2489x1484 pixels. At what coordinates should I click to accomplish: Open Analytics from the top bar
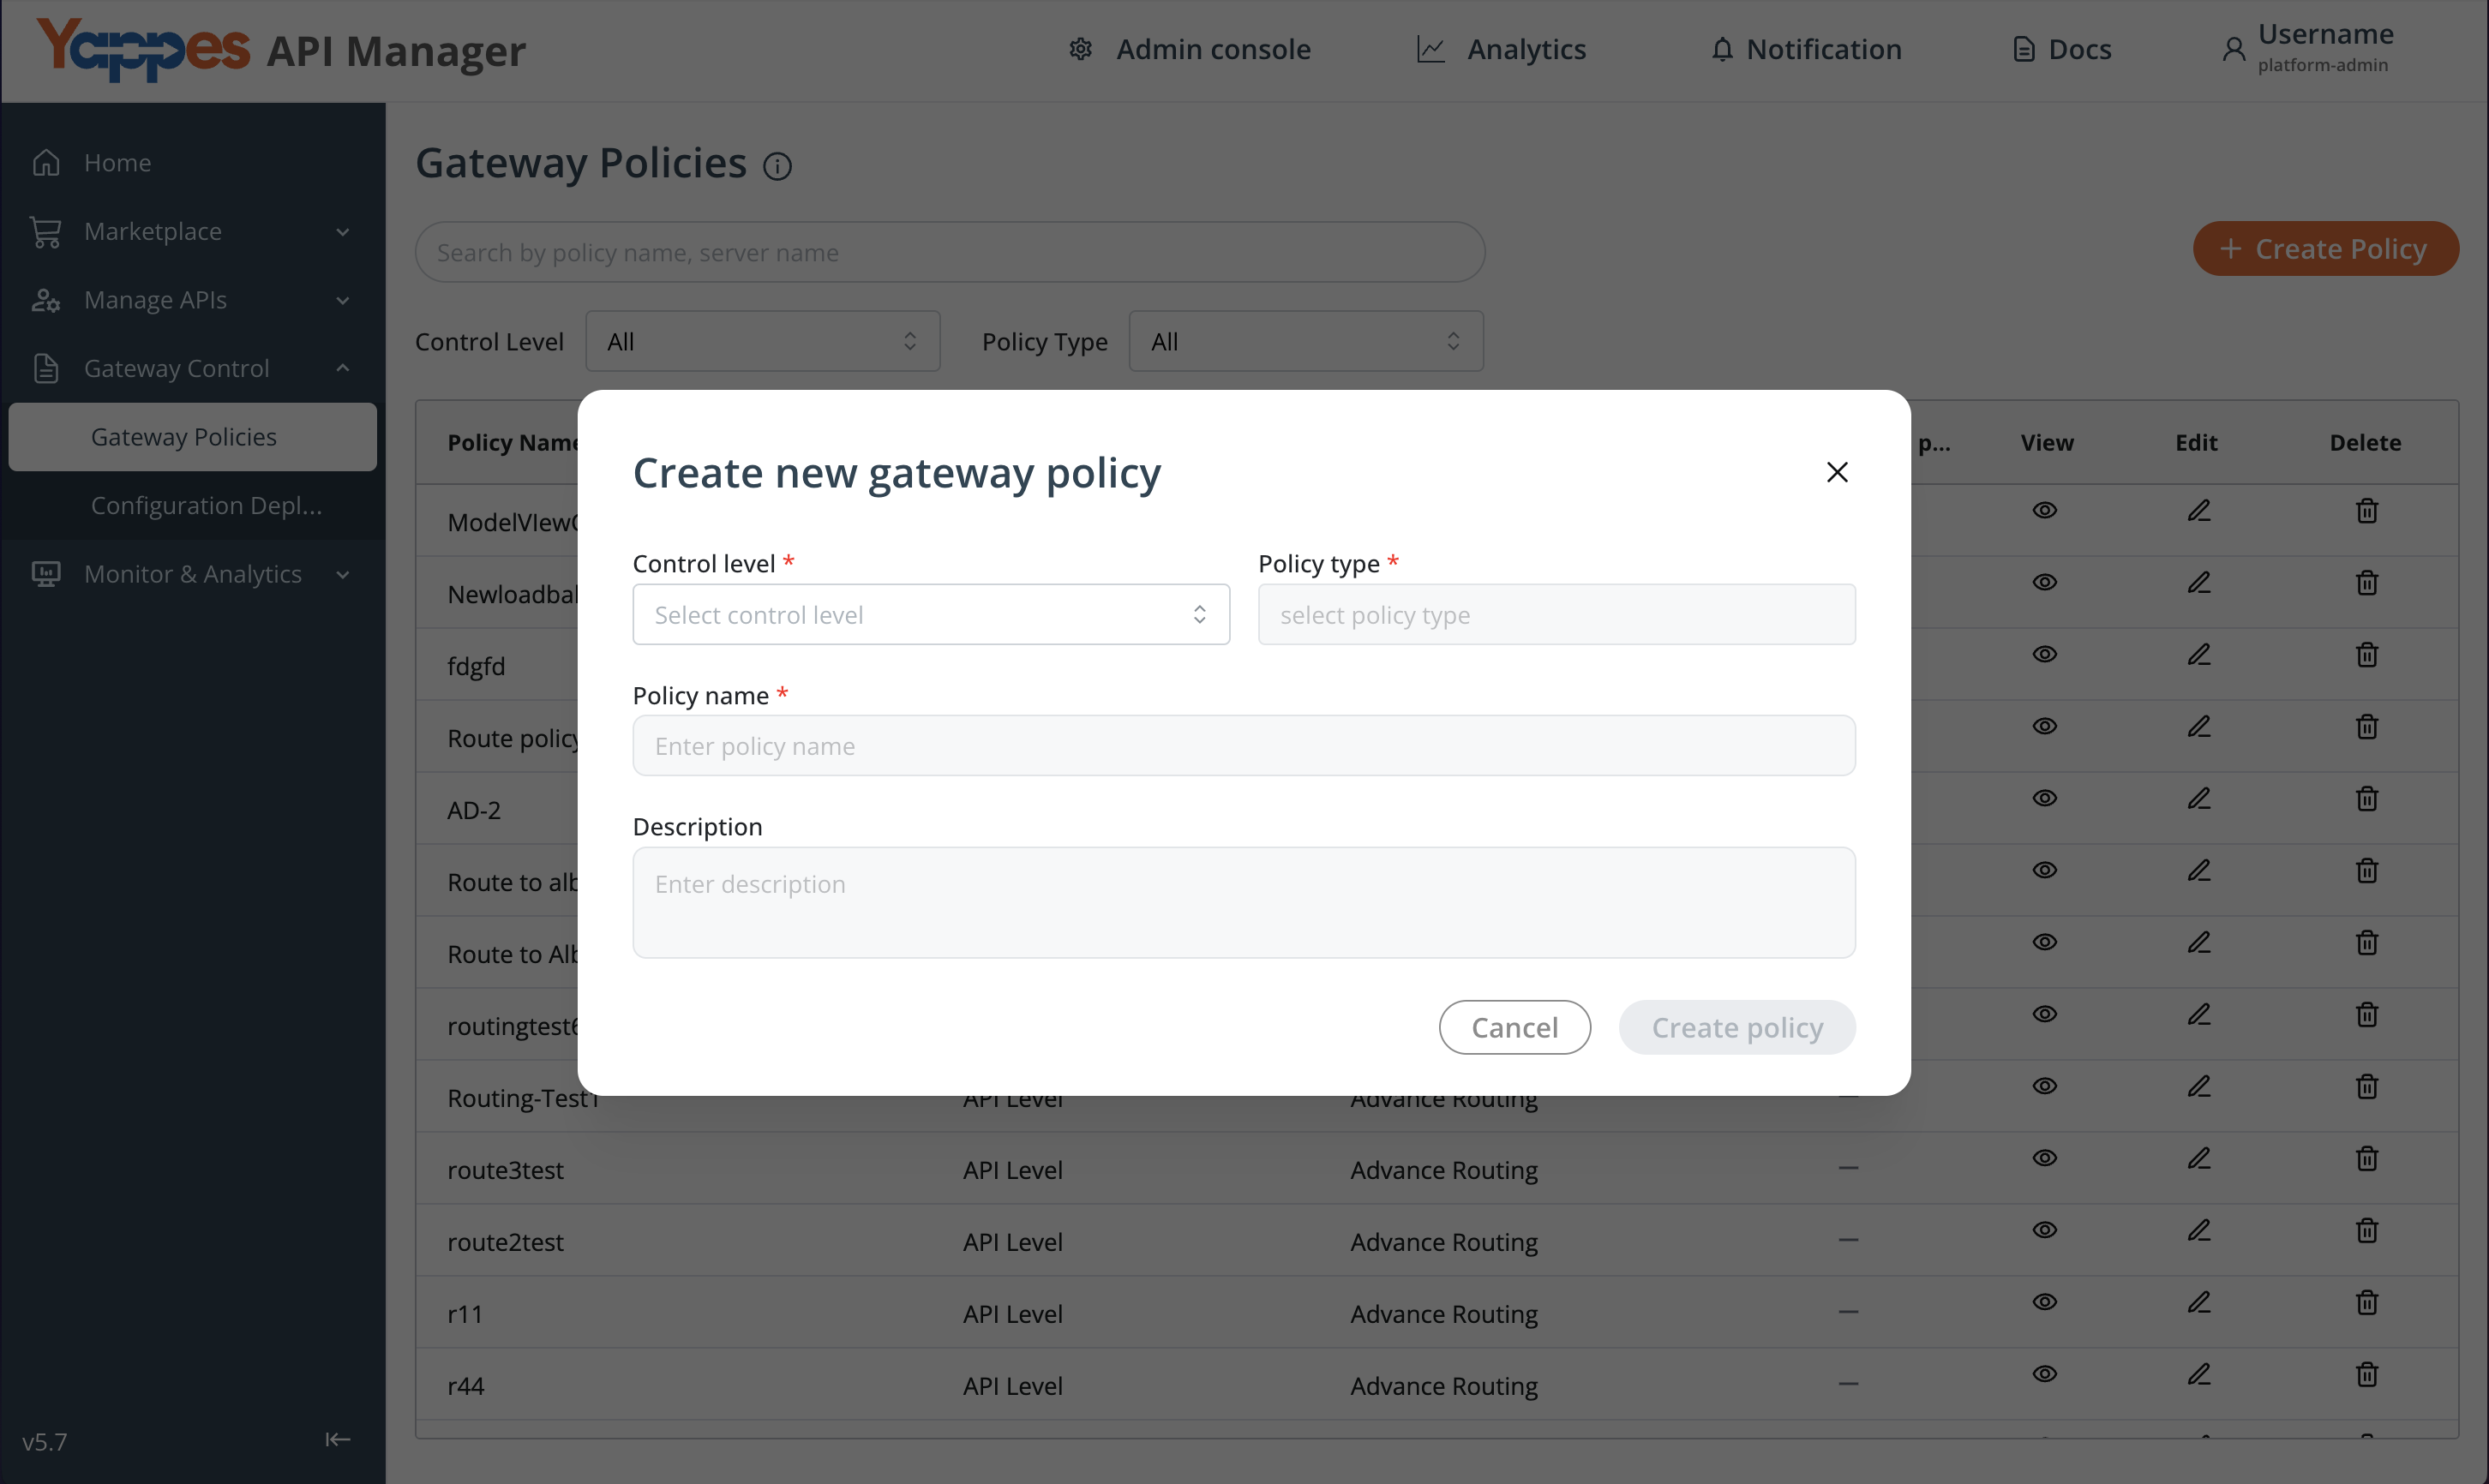(1501, 49)
